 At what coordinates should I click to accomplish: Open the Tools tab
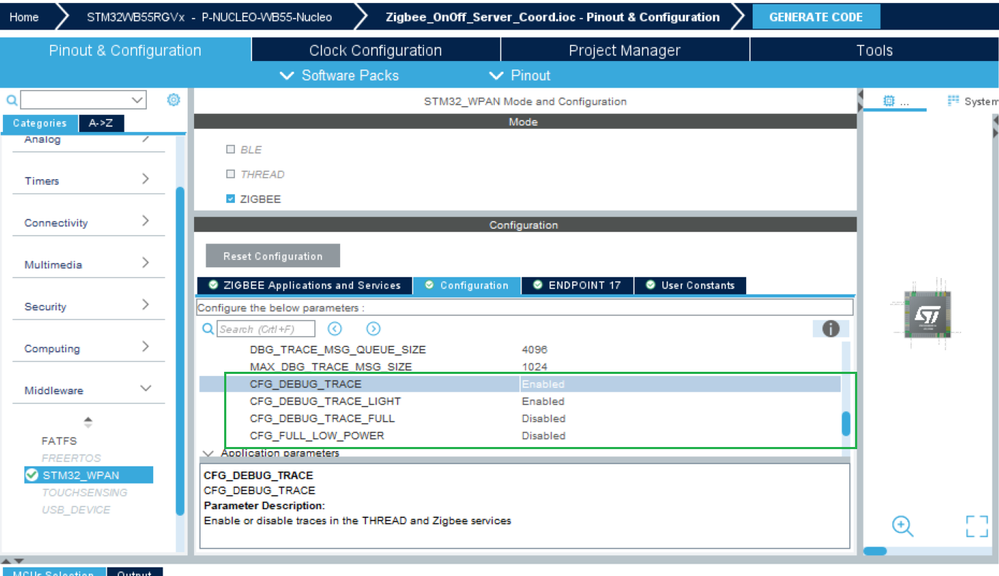(x=874, y=50)
